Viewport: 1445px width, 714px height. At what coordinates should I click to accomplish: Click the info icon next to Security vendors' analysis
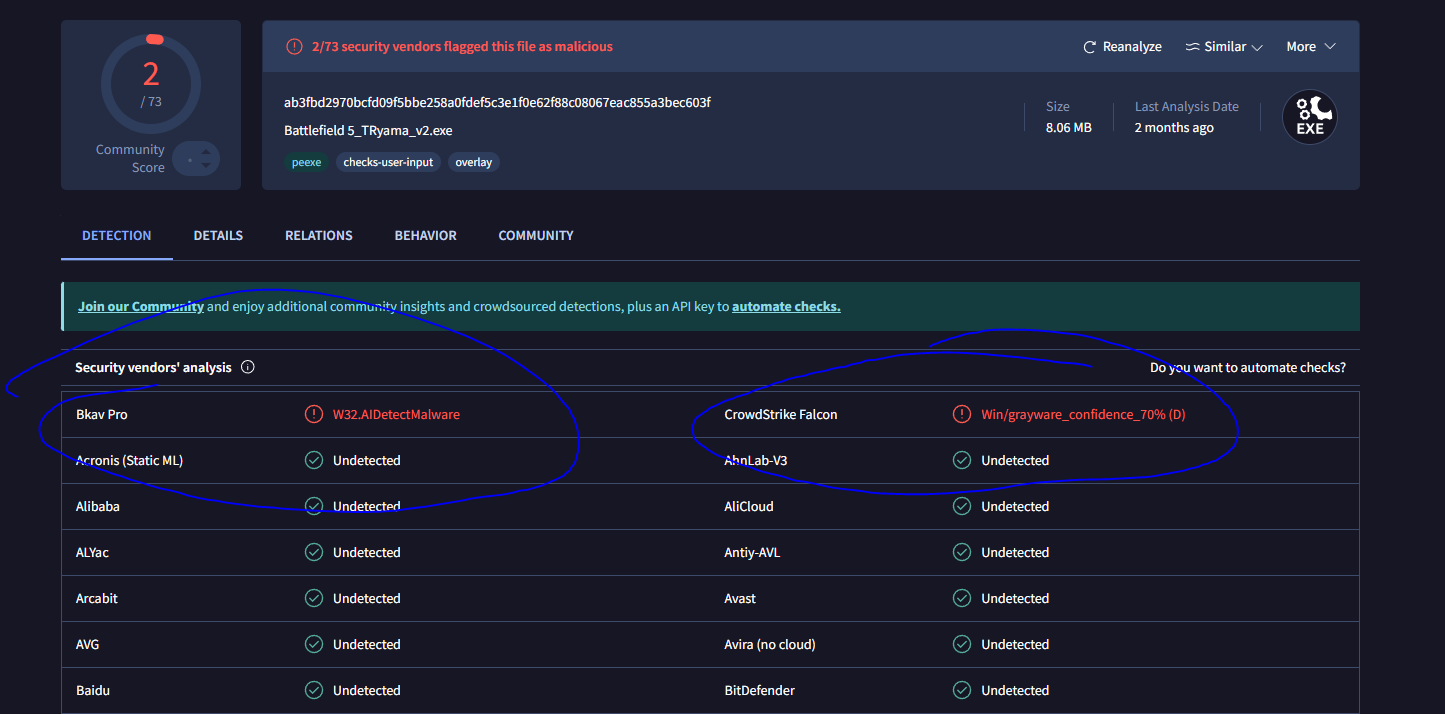248,367
